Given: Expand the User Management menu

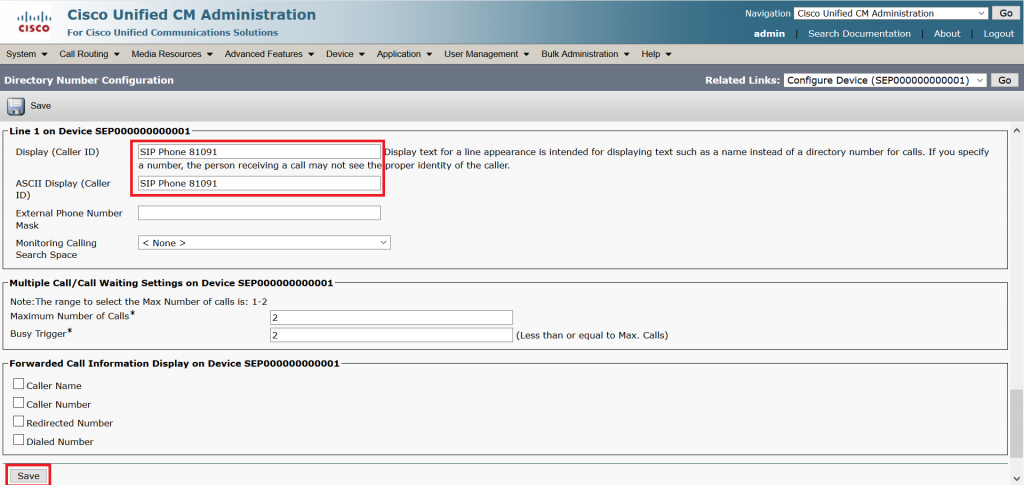Looking at the screenshot, I should [487, 54].
